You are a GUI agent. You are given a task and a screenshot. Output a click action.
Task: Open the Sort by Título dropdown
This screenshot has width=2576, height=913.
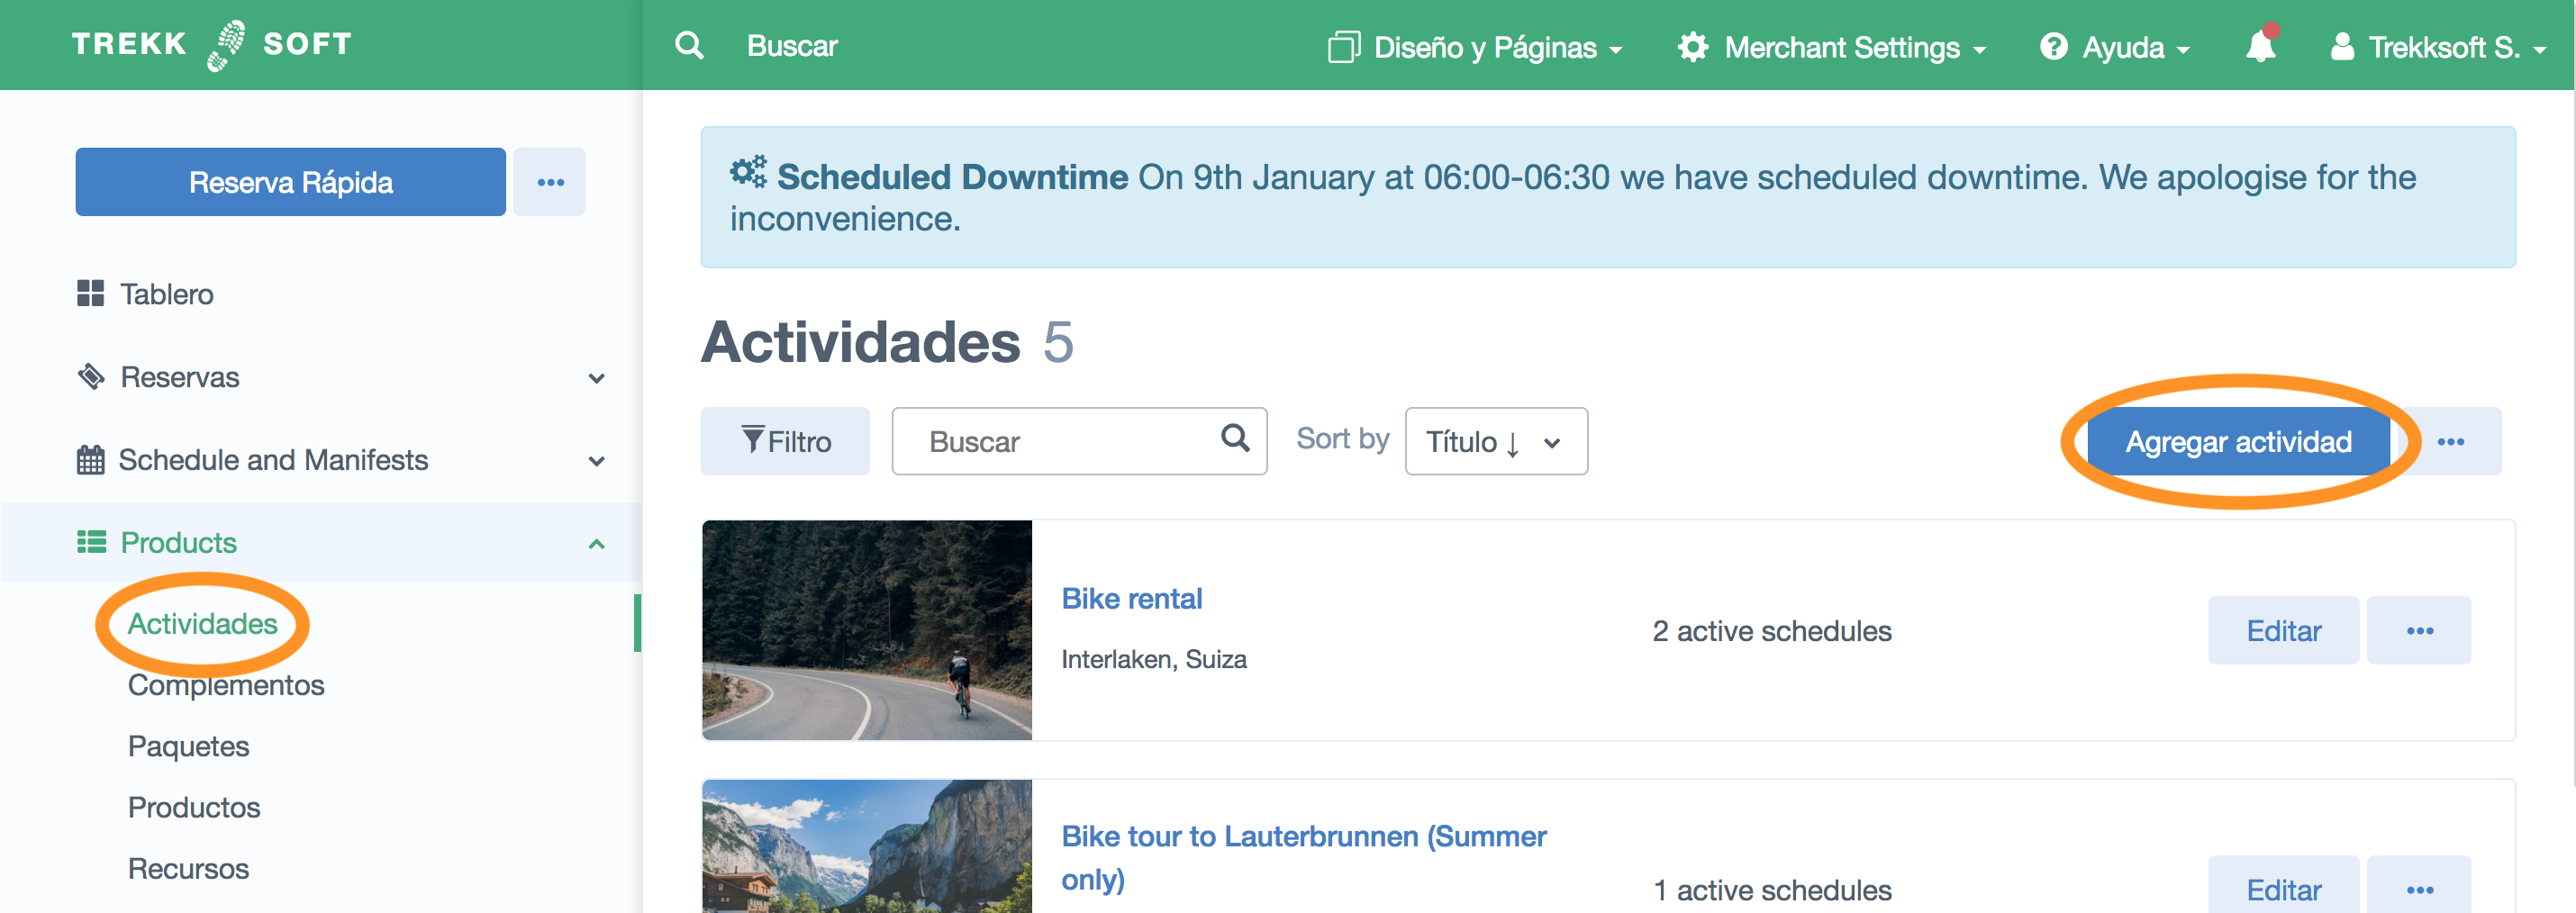click(x=1496, y=441)
